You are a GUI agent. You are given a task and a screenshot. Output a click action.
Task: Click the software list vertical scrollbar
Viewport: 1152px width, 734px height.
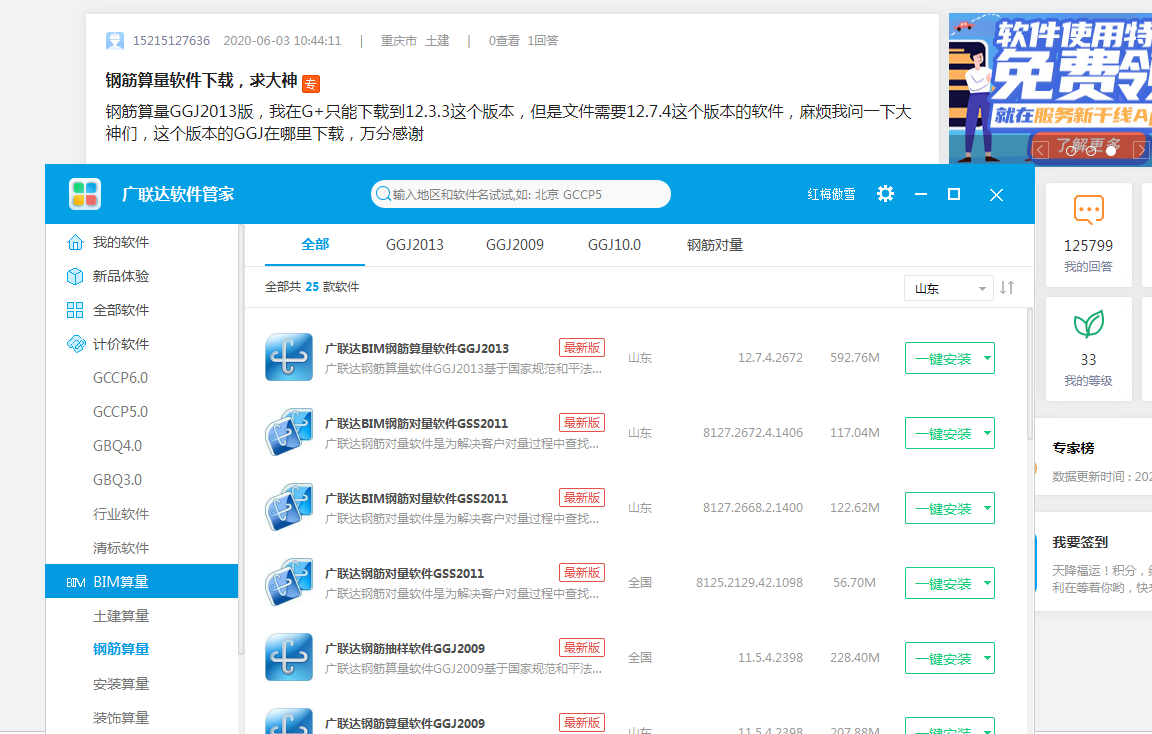click(x=1029, y=373)
